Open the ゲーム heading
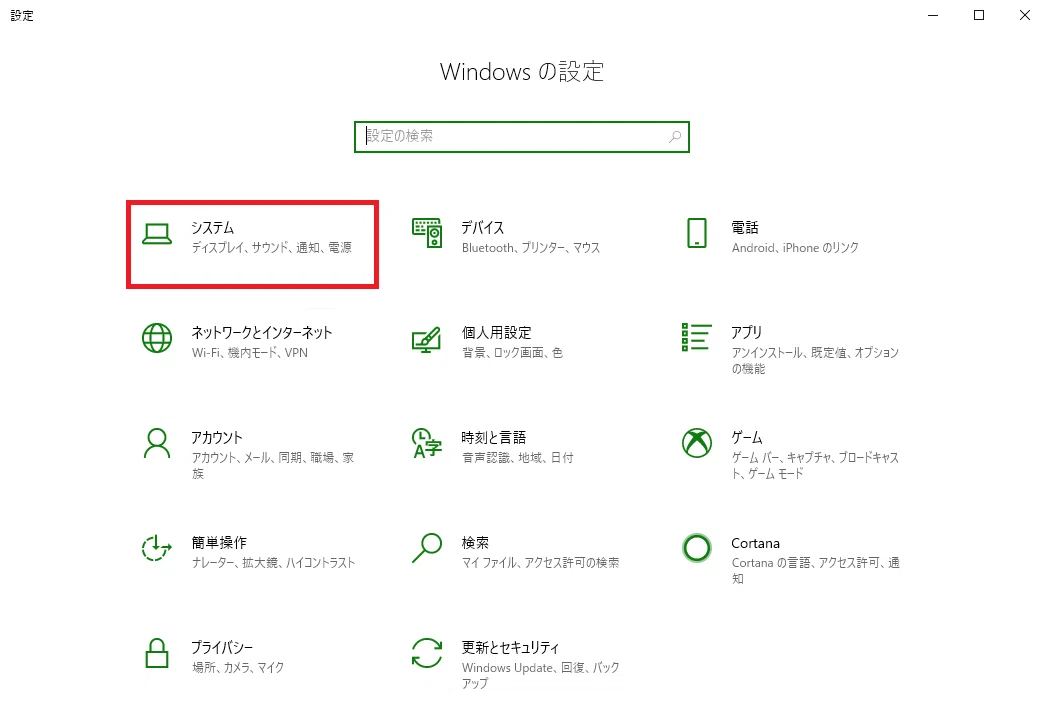Image resolution: width=1037 pixels, height=711 pixels. point(747,437)
